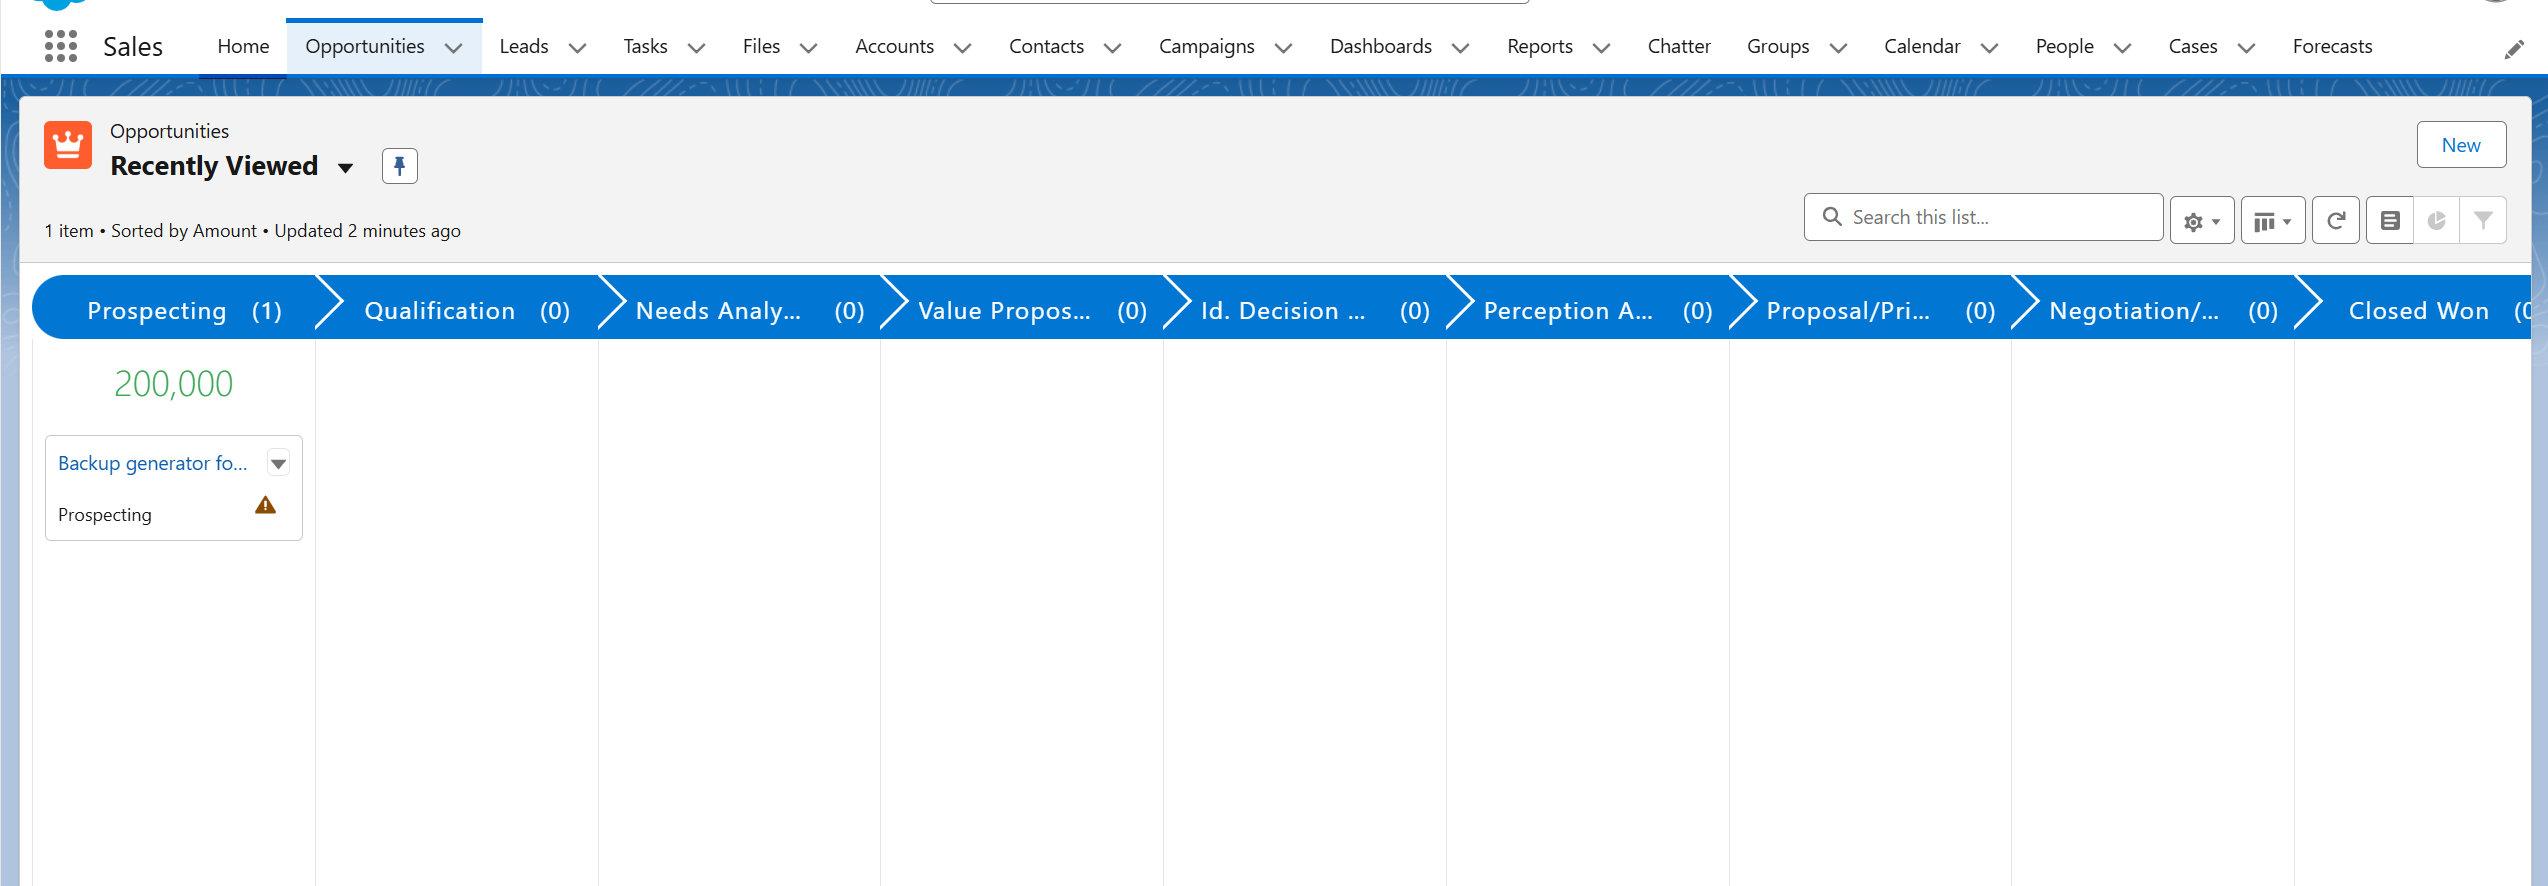The height and width of the screenshot is (886, 2548).
Task: Expand the People tab chevron menu
Action: pyautogui.click(x=2122, y=47)
